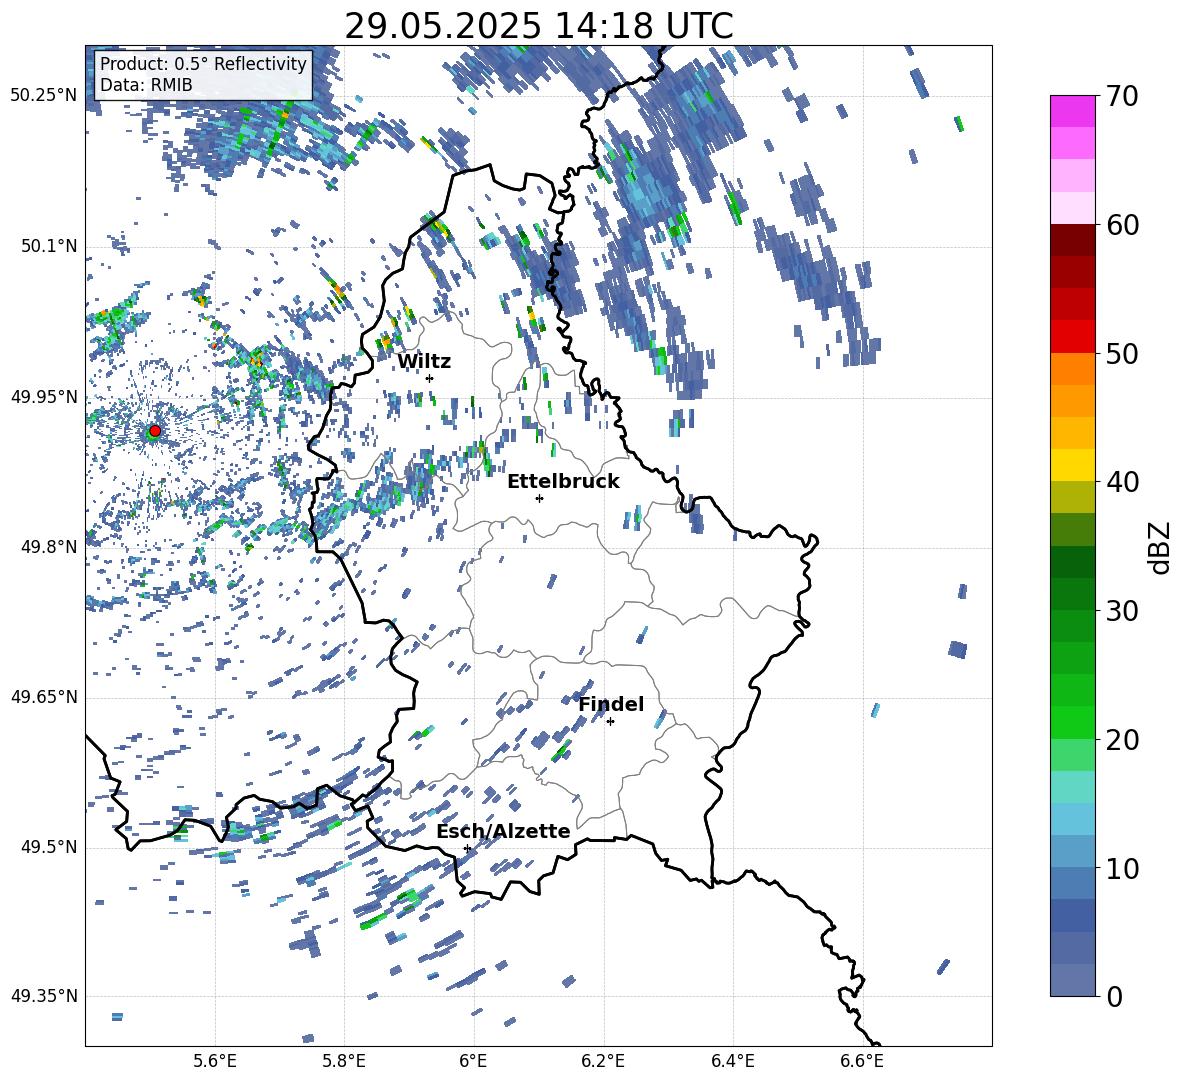Click the dBZ colorbar axis label
Viewport: 1184px width, 1081px height.
click(x=1161, y=547)
